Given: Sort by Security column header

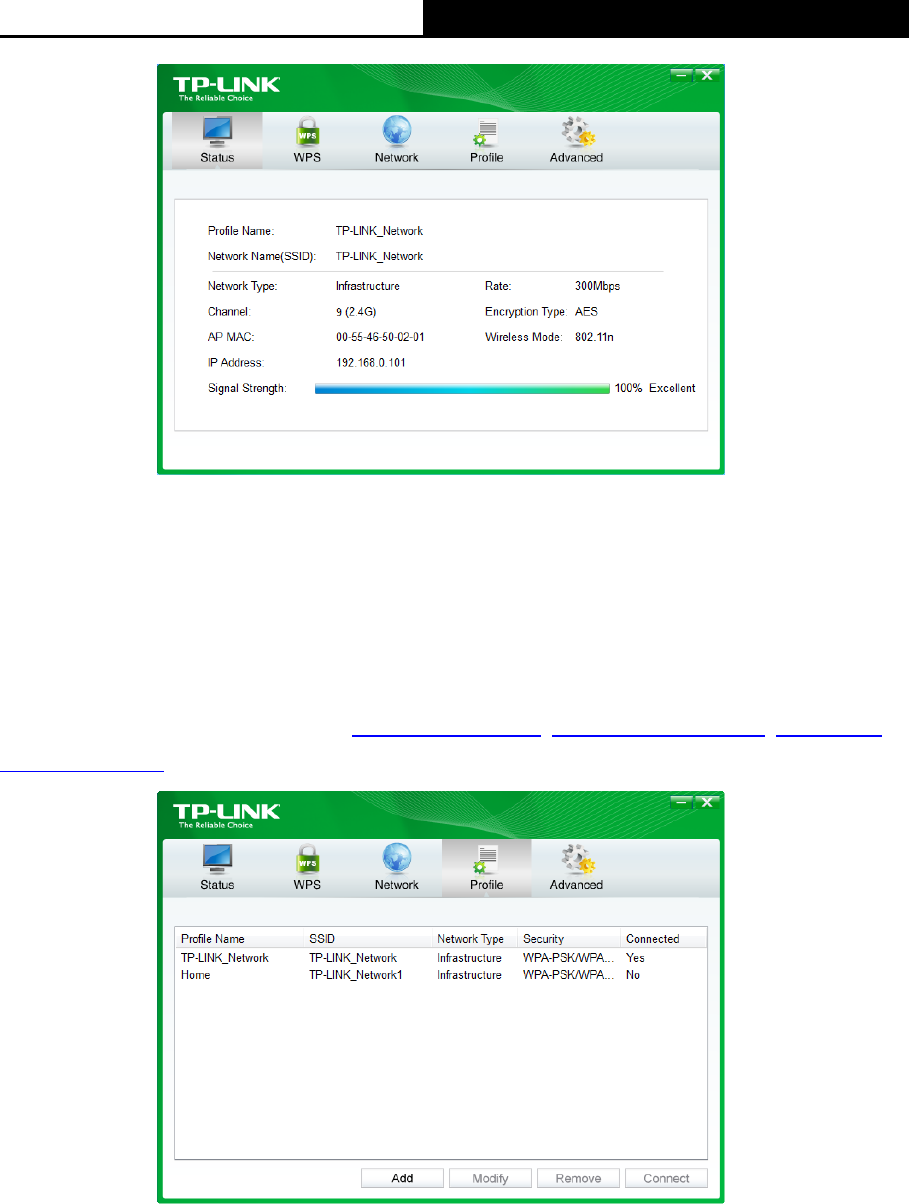Looking at the screenshot, I should point(570,939).
